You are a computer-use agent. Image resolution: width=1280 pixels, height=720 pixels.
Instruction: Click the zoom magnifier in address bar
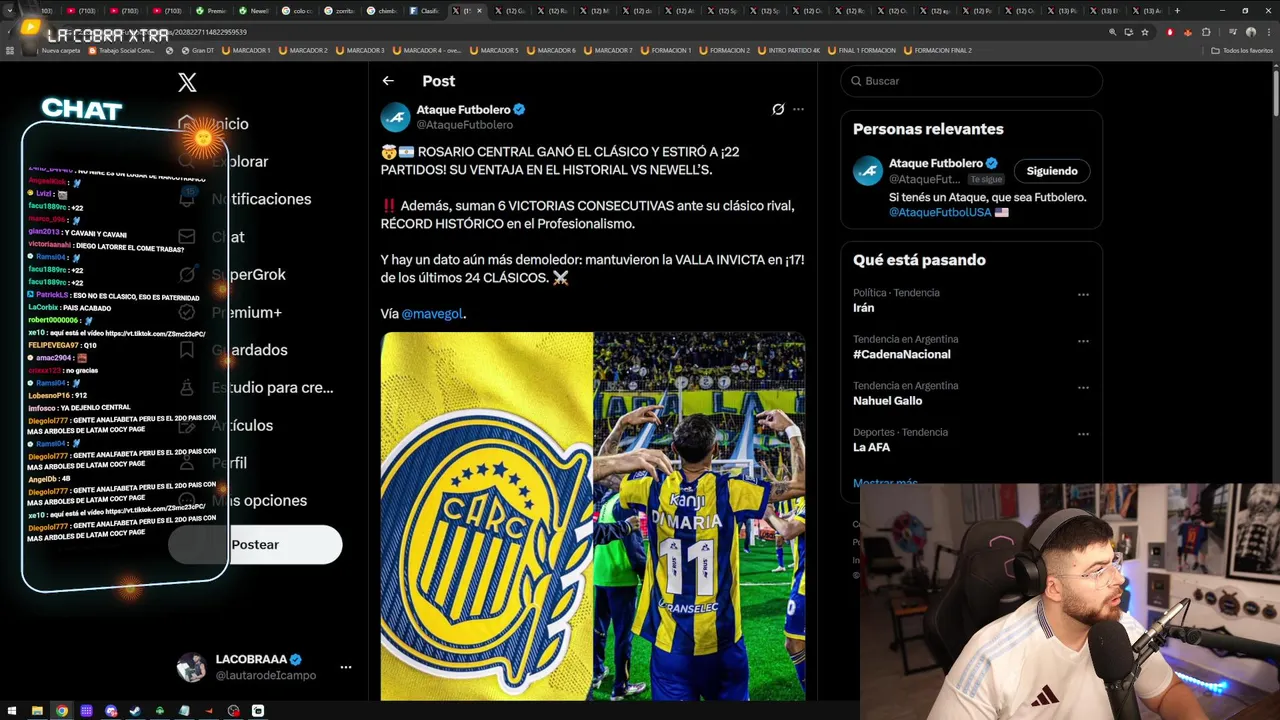(x=1113, y=32)
